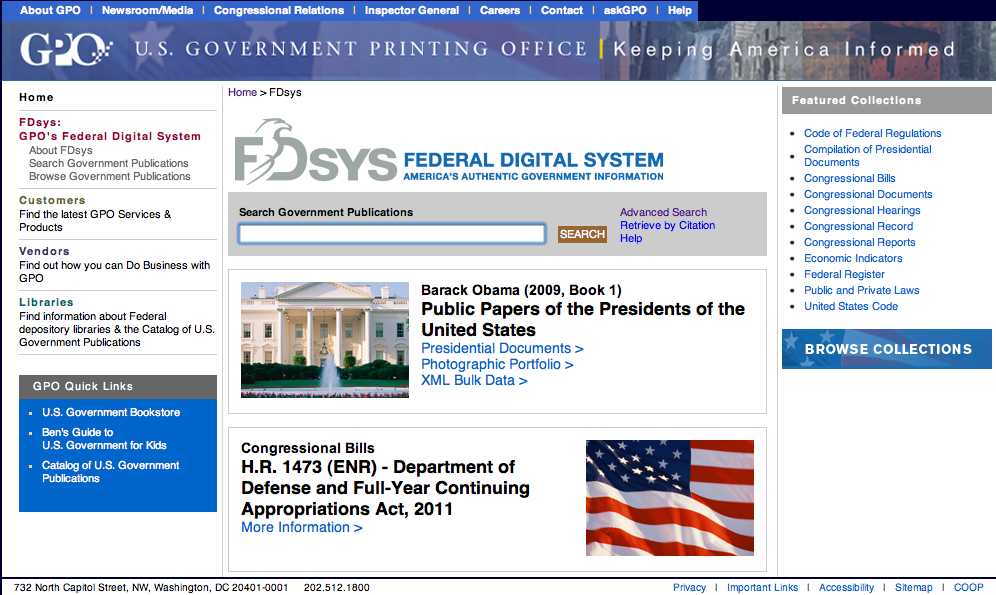Click Find the latest GPO Services & Products

(95, 220)
